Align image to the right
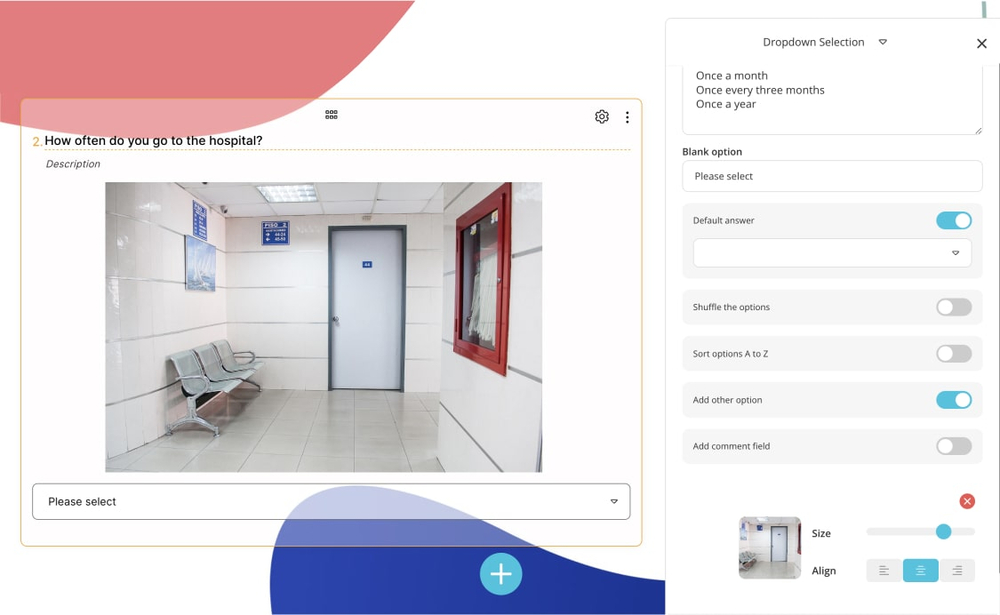1000x615 pixels. 957,571
